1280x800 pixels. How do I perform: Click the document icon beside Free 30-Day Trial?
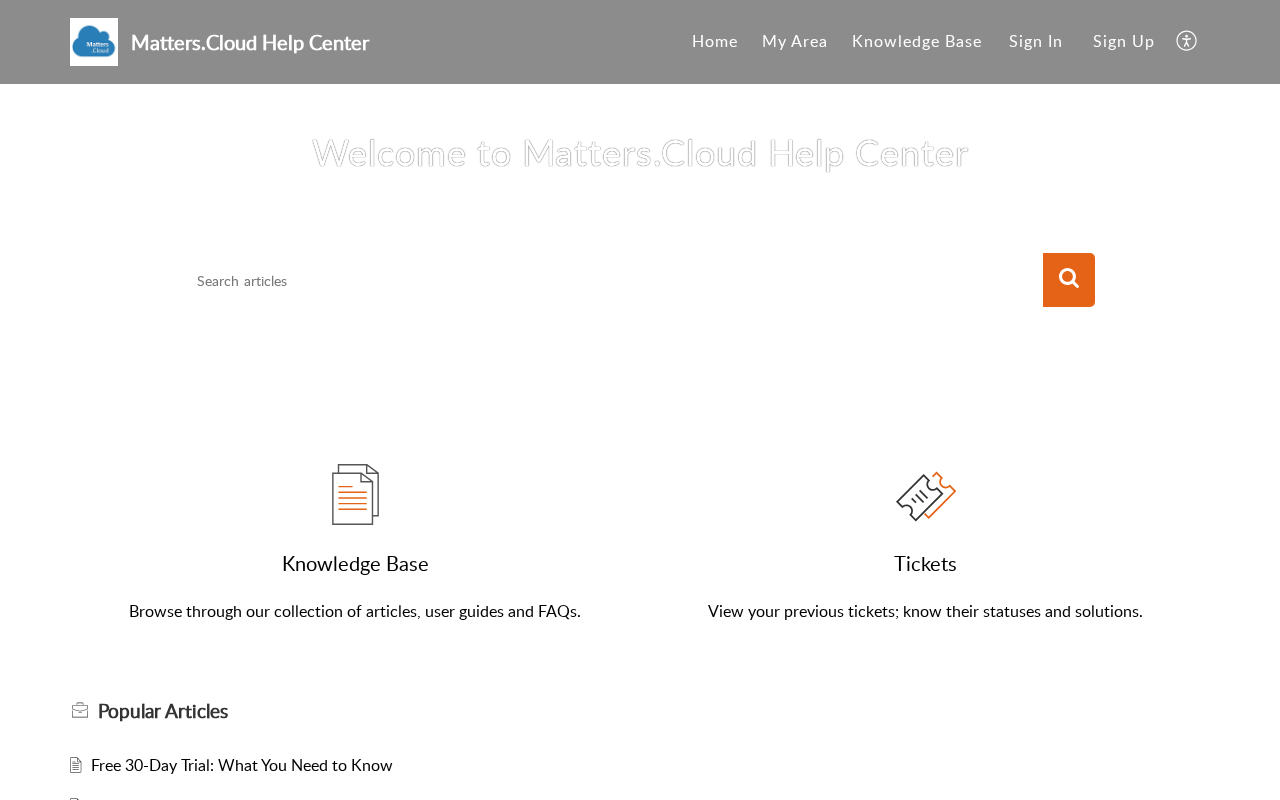pyautogui.click(x=76, y=765)
